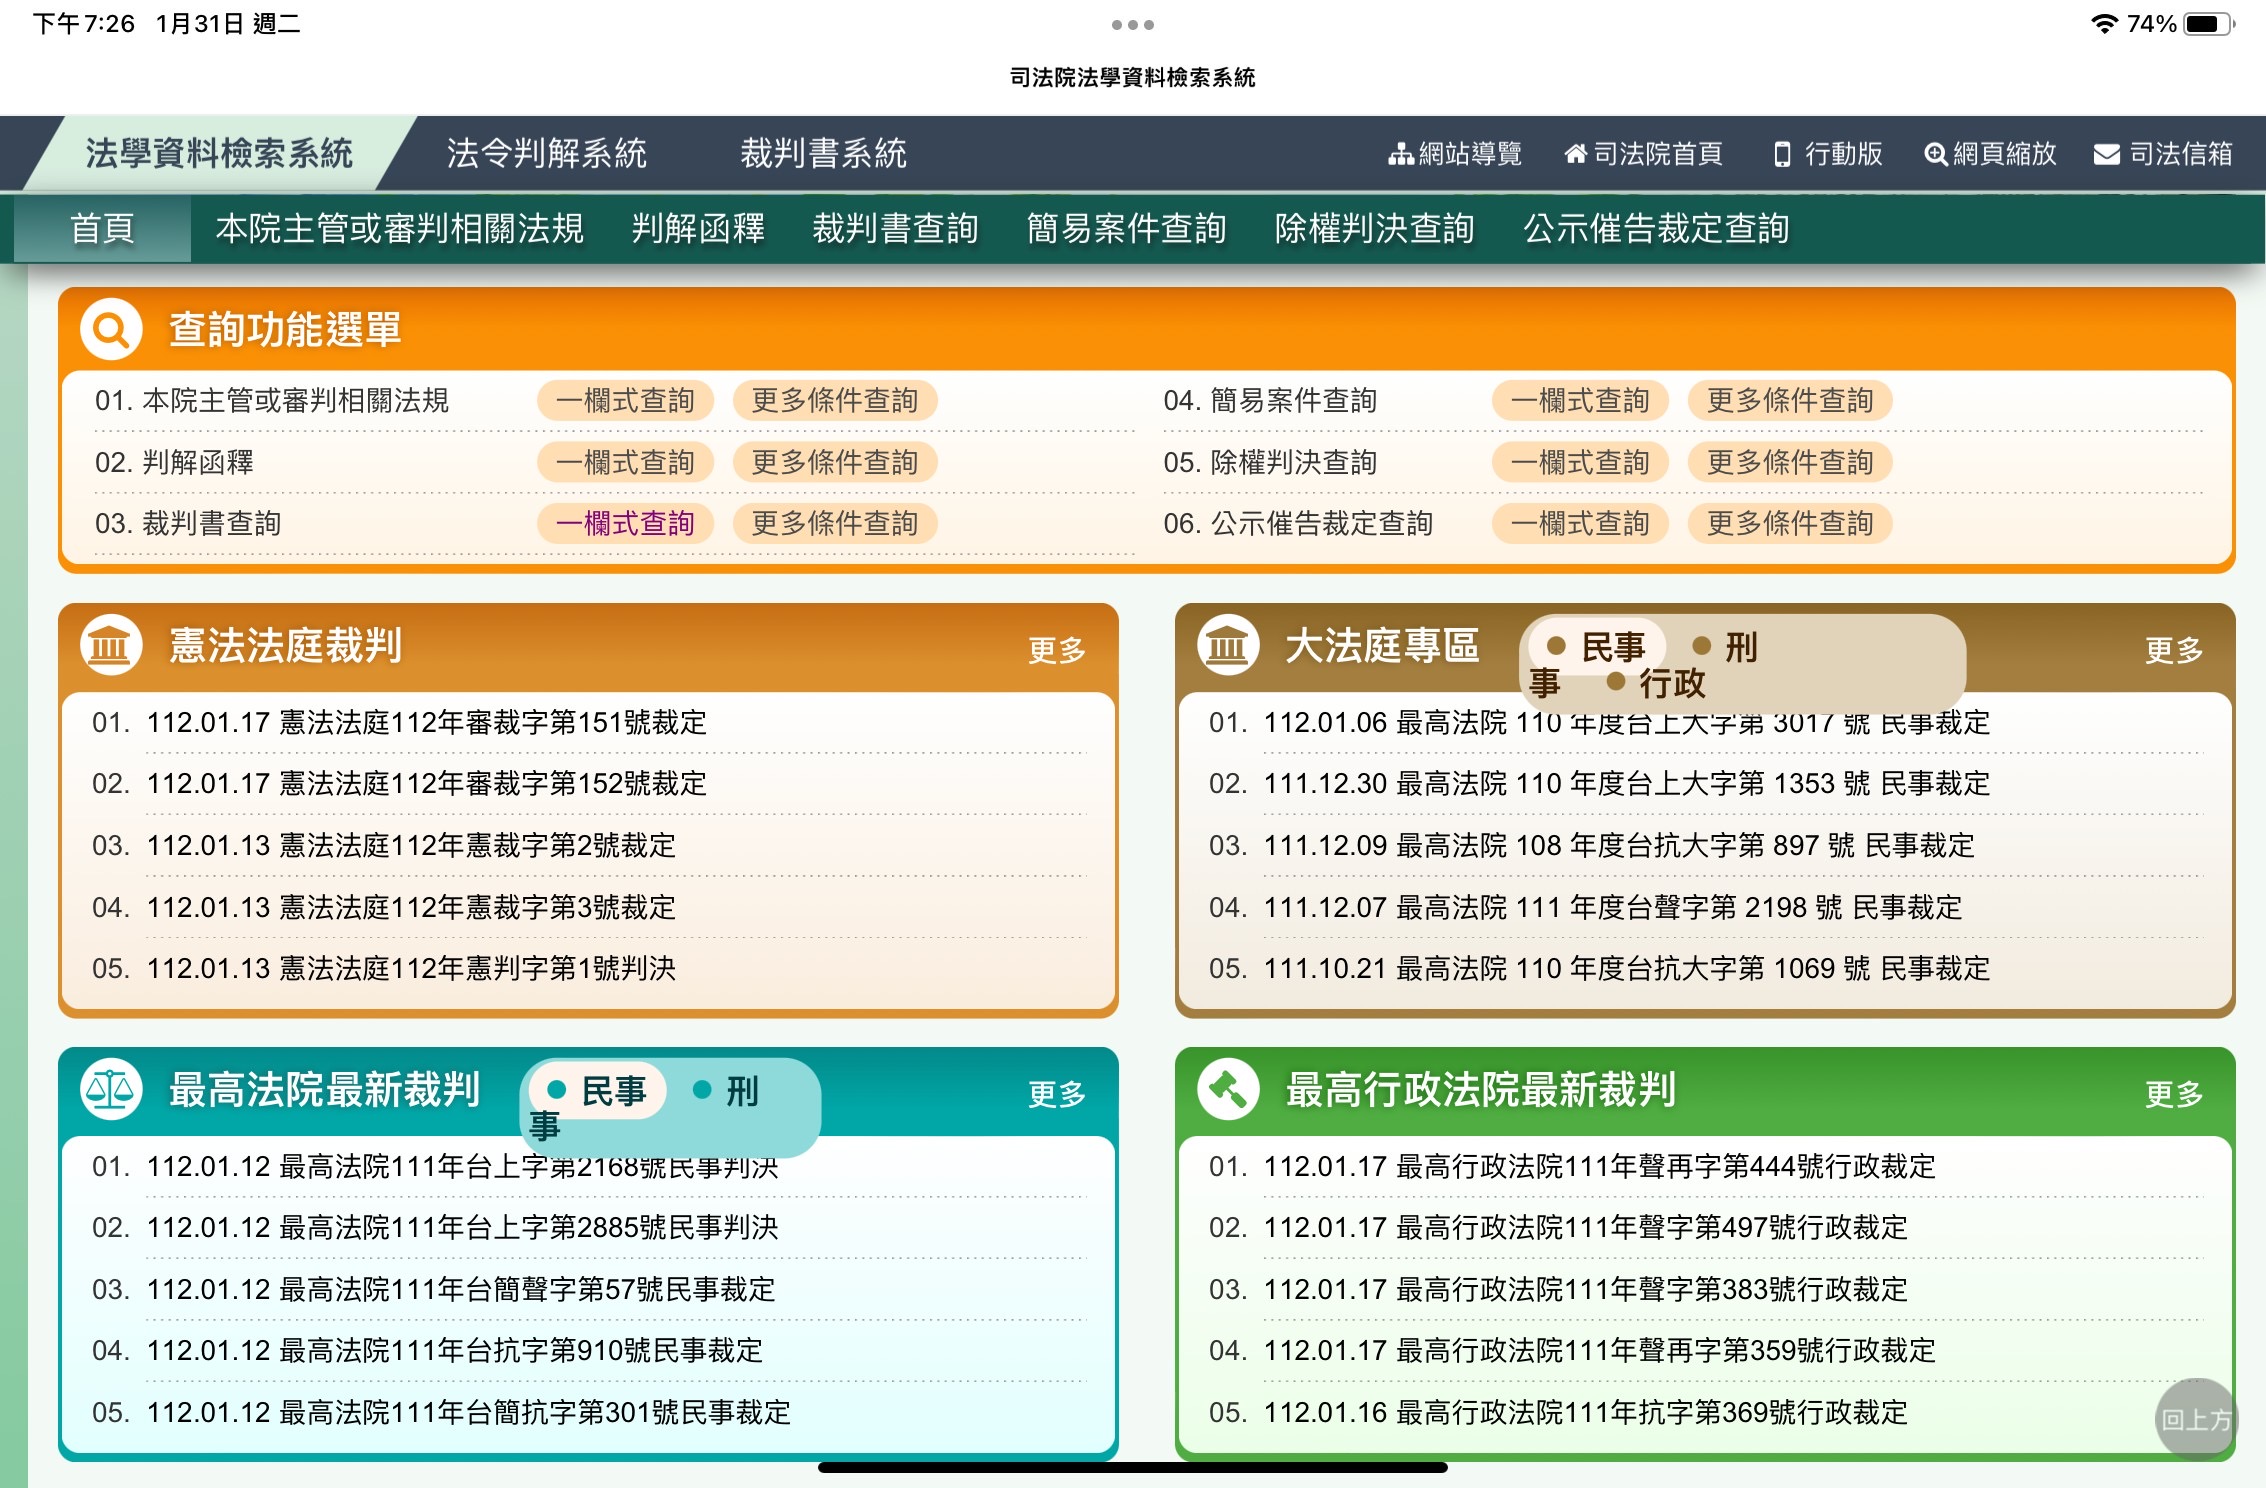The width and height of the screenshot is (2266, 1488).
Task: Click the magnifier icon beside 查詢功能選單
Action: 111,329
